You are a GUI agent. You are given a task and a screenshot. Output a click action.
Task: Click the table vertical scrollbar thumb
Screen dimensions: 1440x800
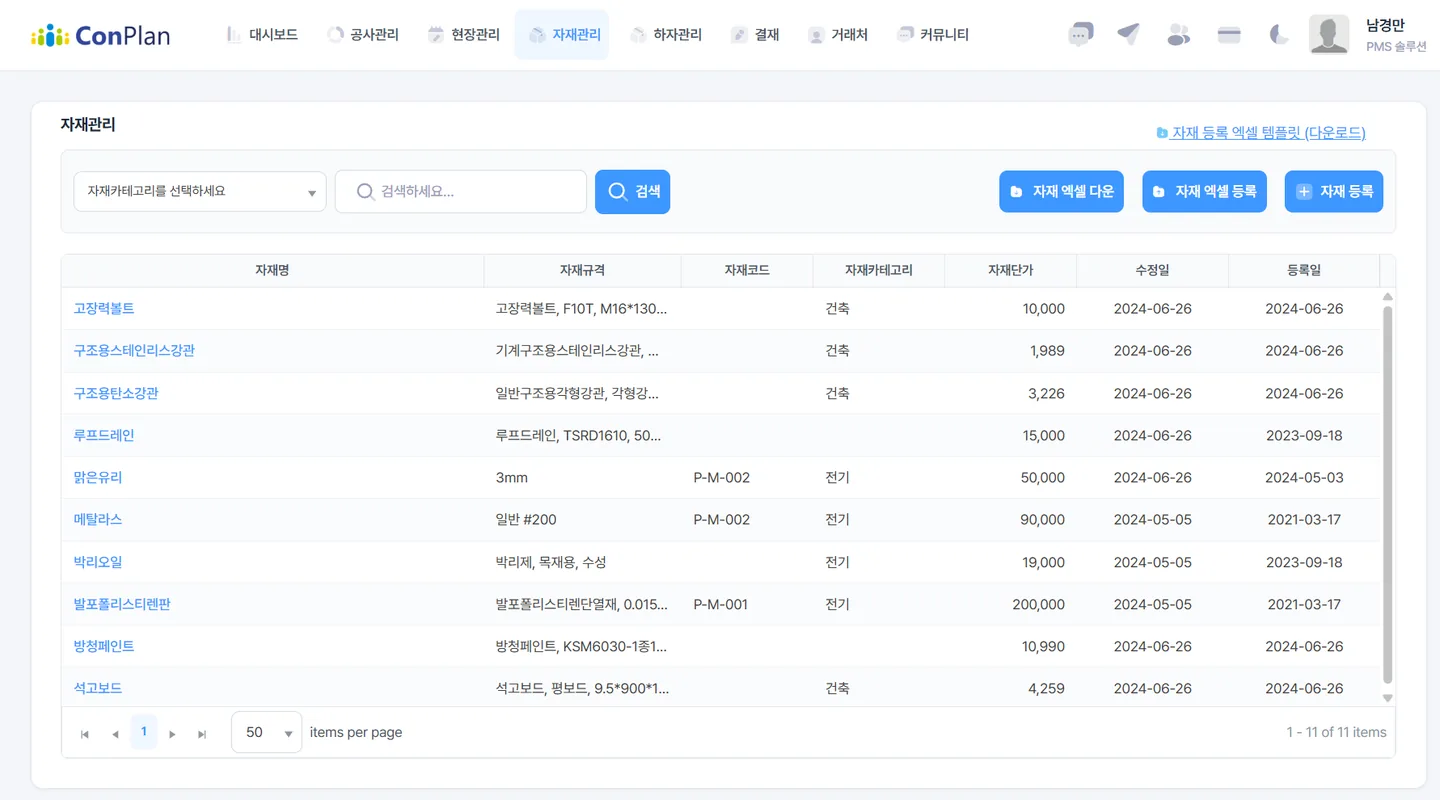pos(1387,495)
